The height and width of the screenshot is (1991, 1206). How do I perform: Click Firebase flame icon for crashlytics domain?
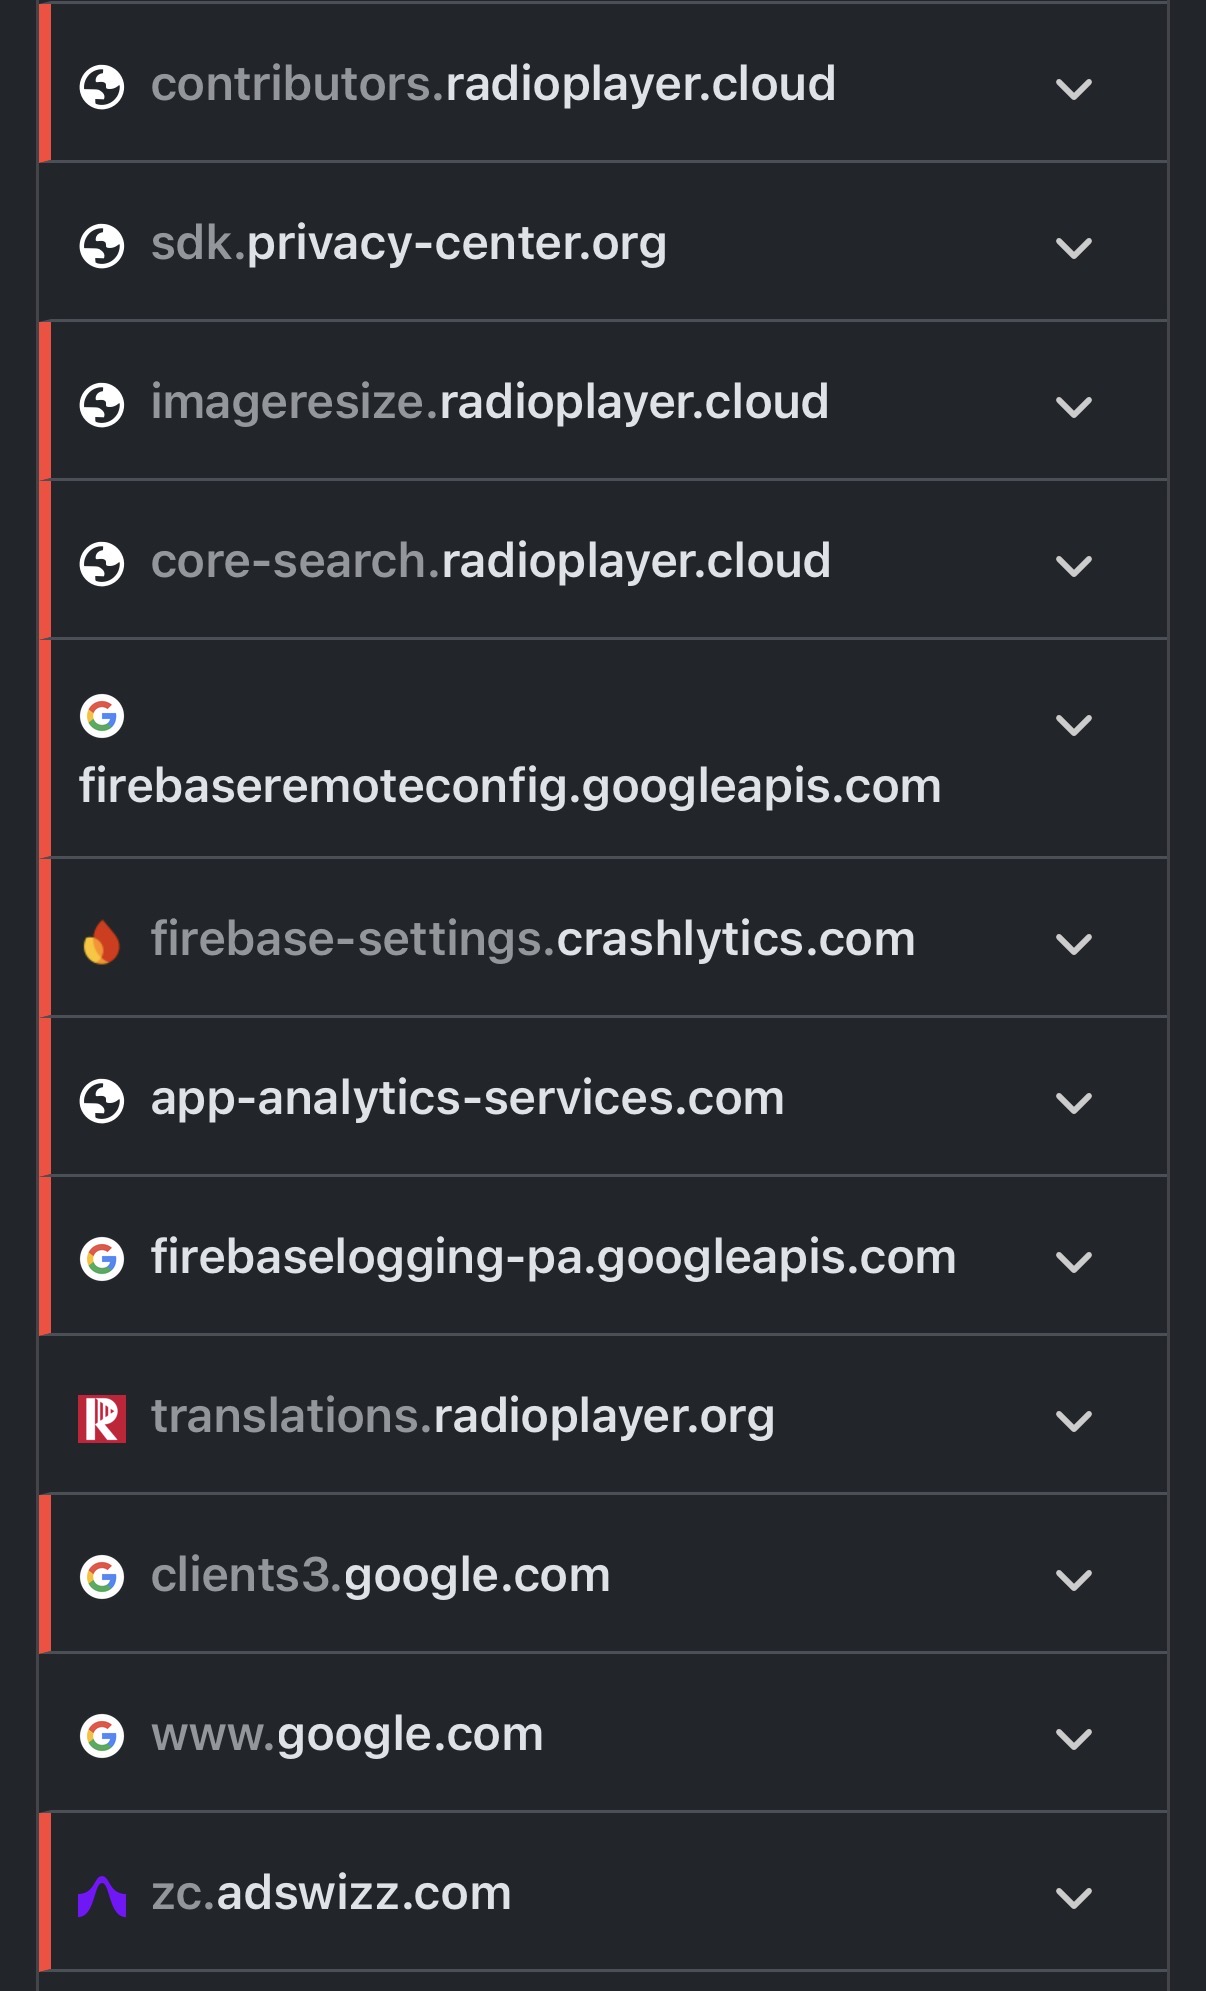coord(102,942)
